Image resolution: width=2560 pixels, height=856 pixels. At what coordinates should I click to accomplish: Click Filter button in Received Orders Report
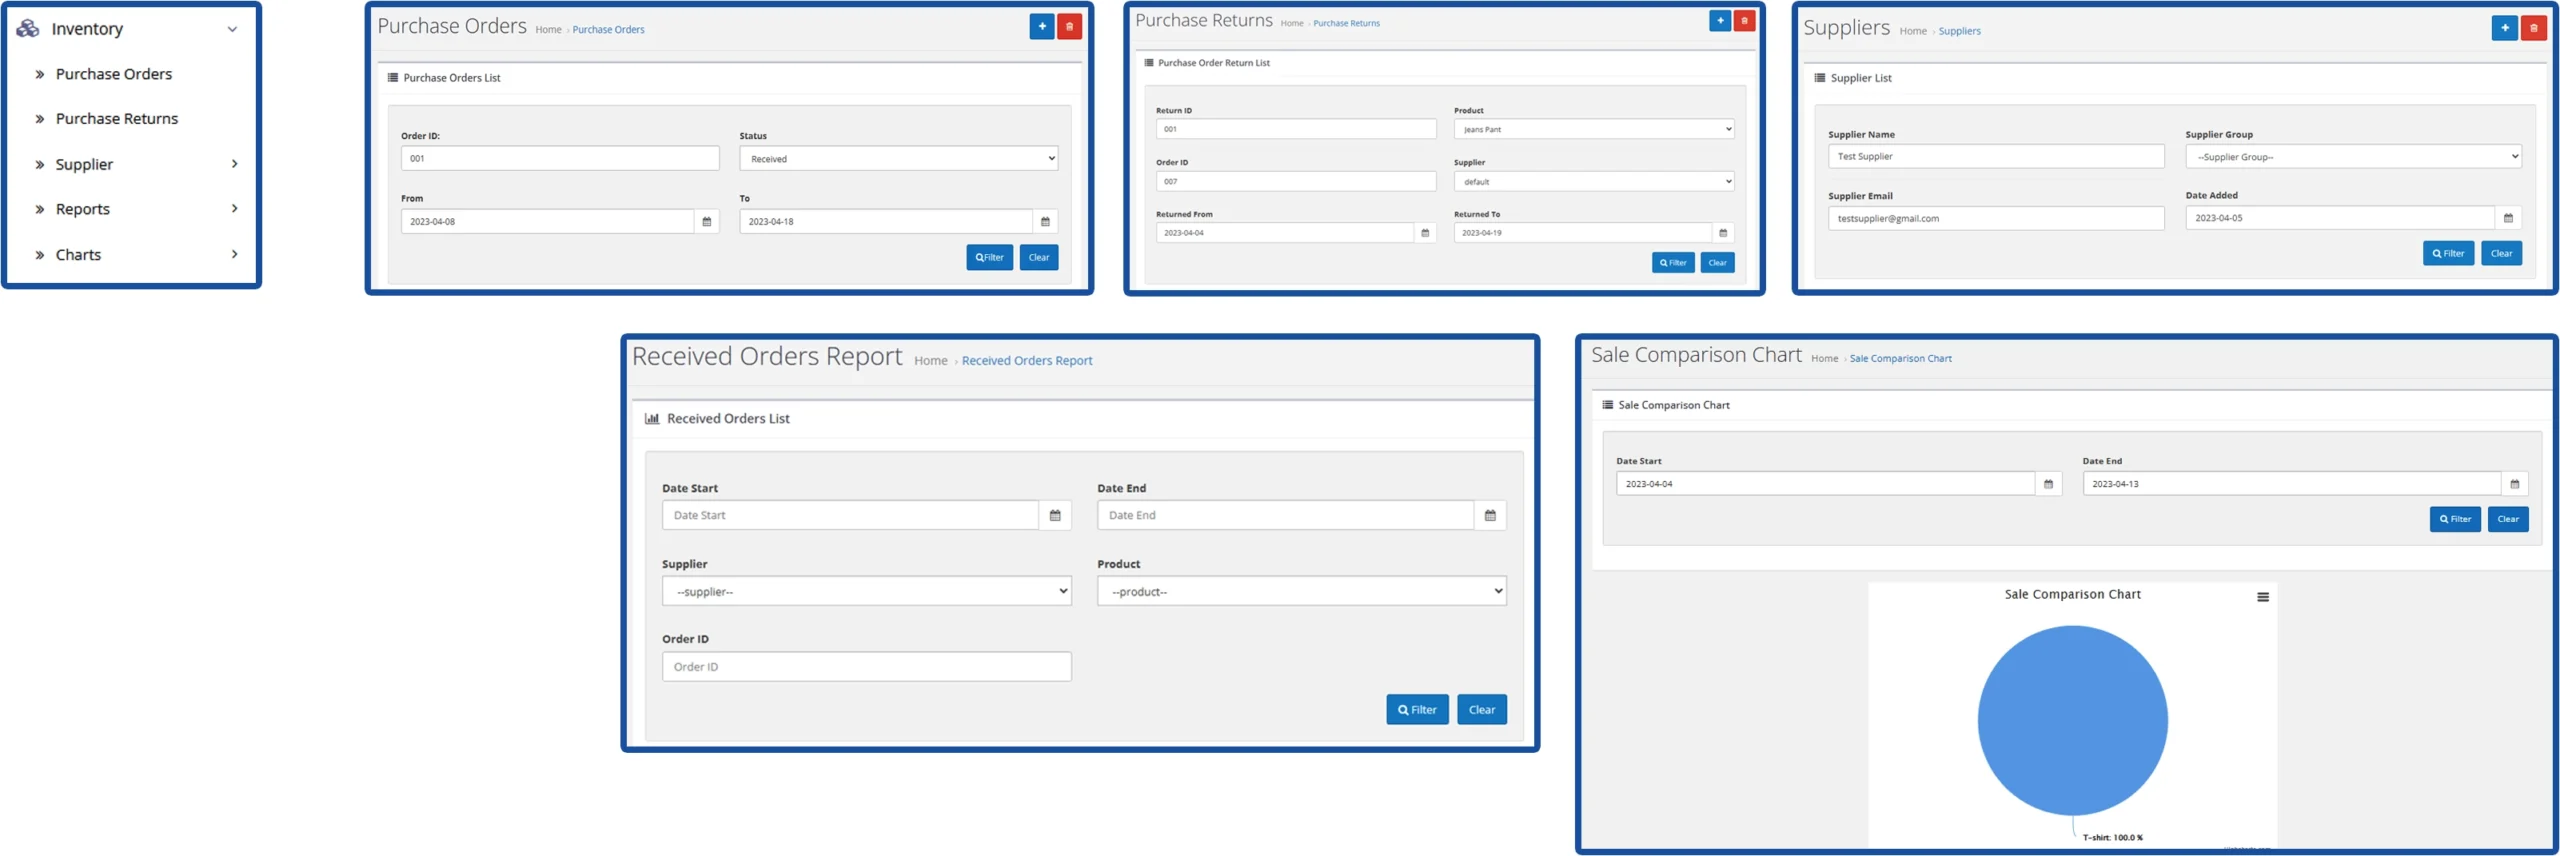click(x=1416, y=710)
